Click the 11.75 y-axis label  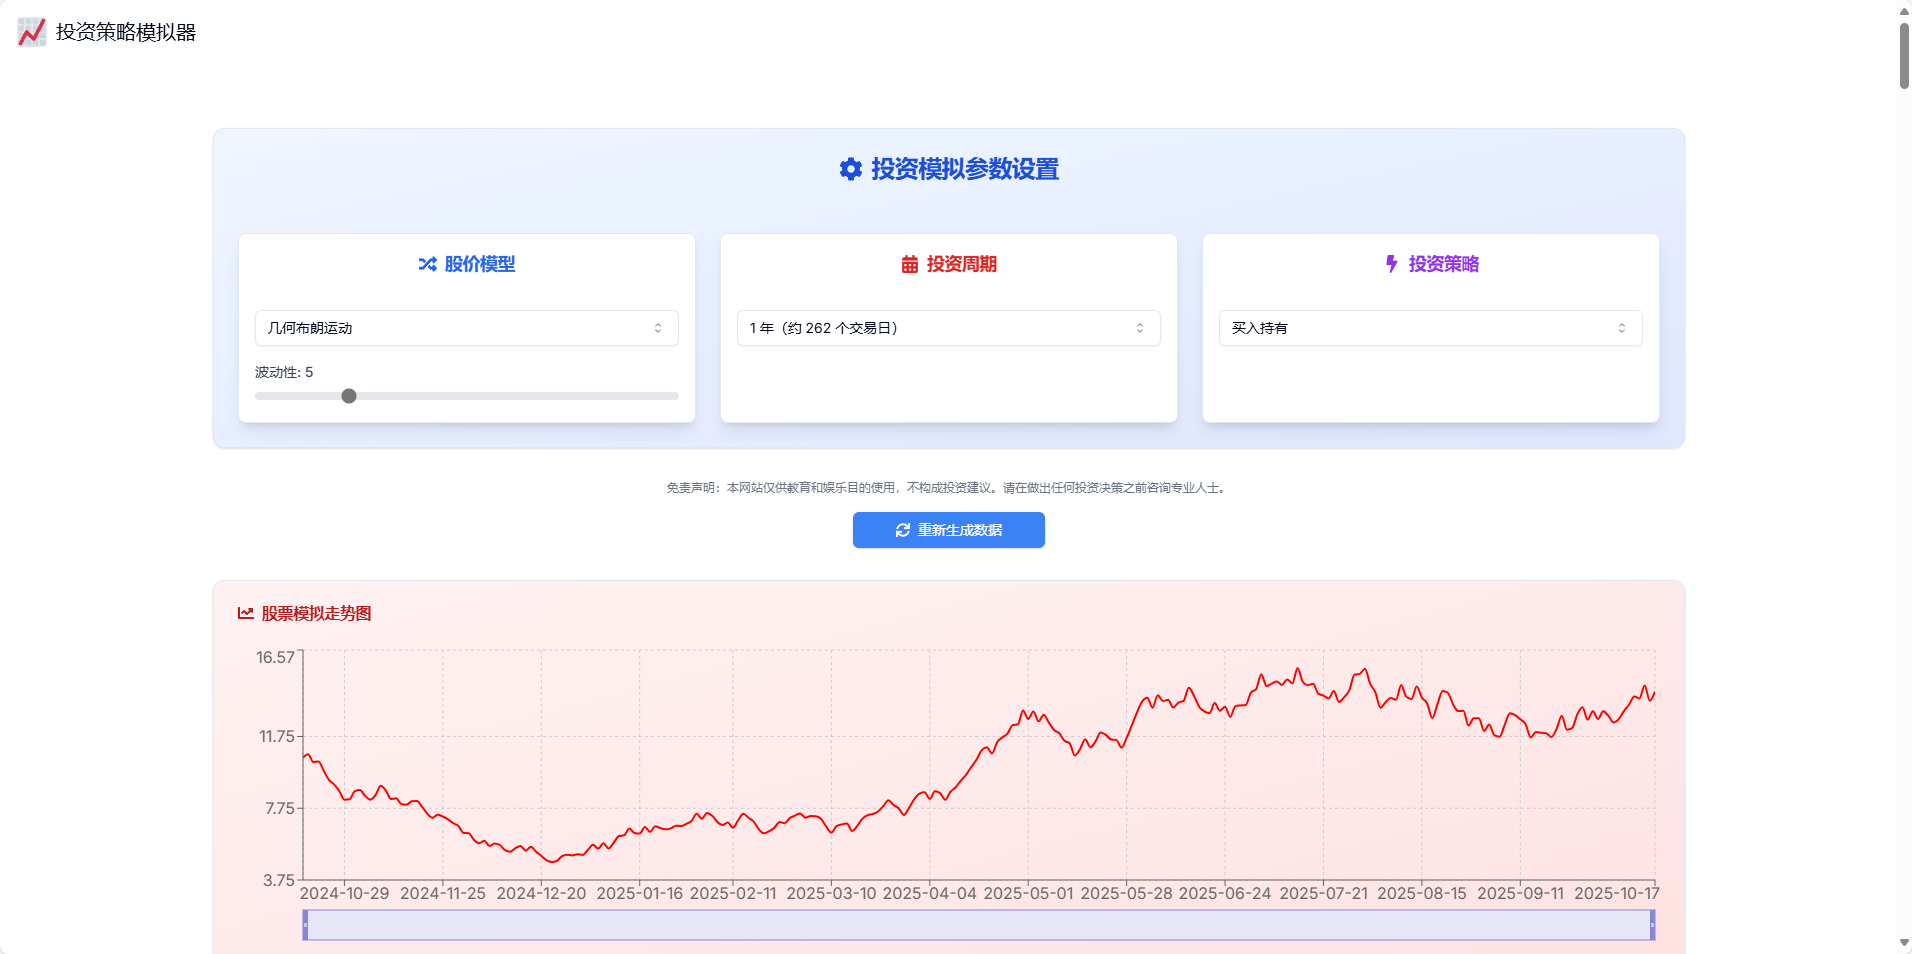[277, 736]
